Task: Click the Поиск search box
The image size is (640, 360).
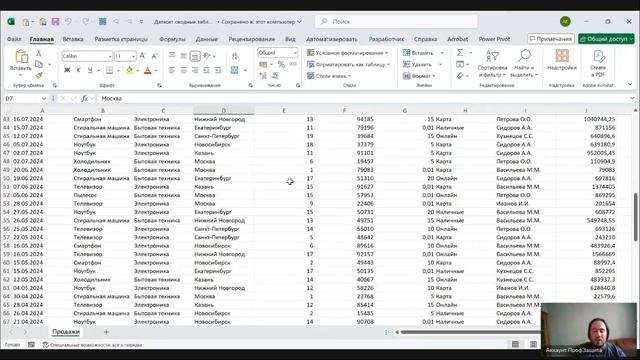Action: 396,22
